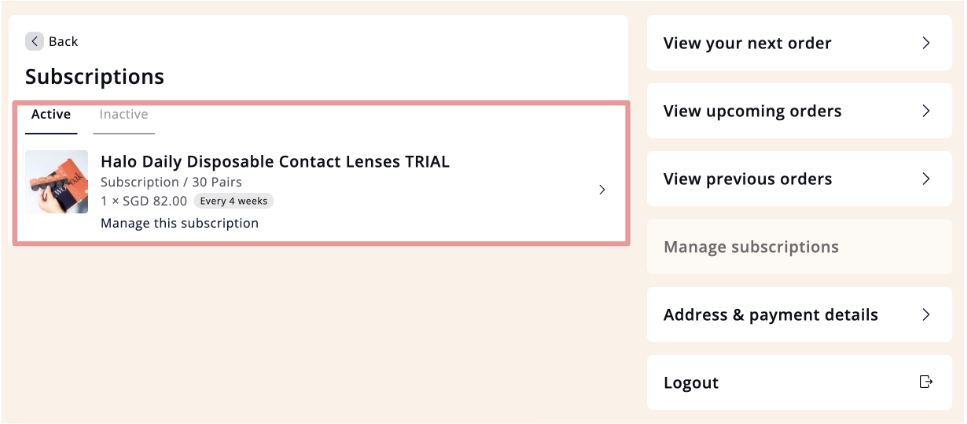The image size is (967, 424).
Task: Open View previous orders
Action: point(799,178)
